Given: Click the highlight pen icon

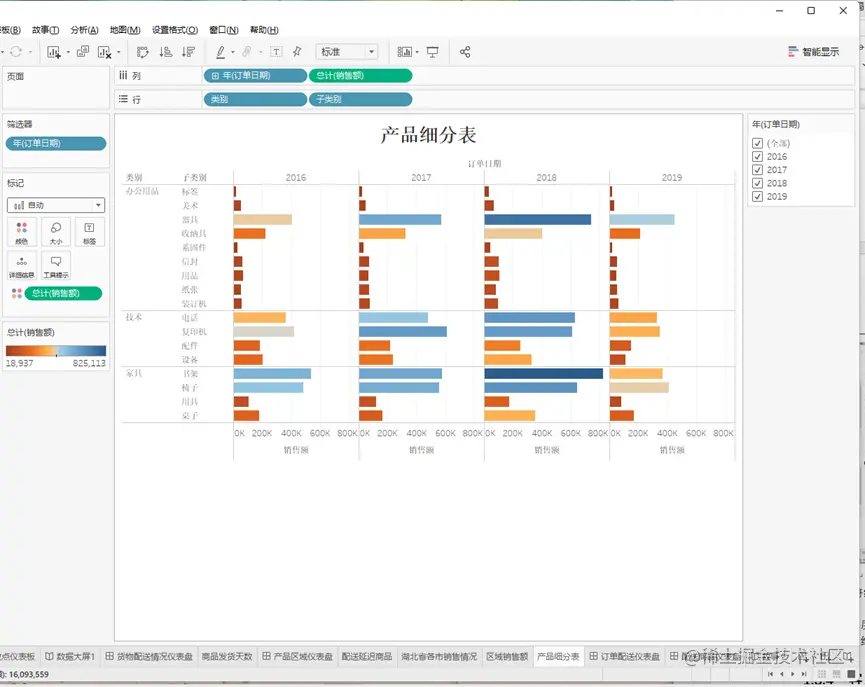Looking at the screenshot, I should click(220, 52).
